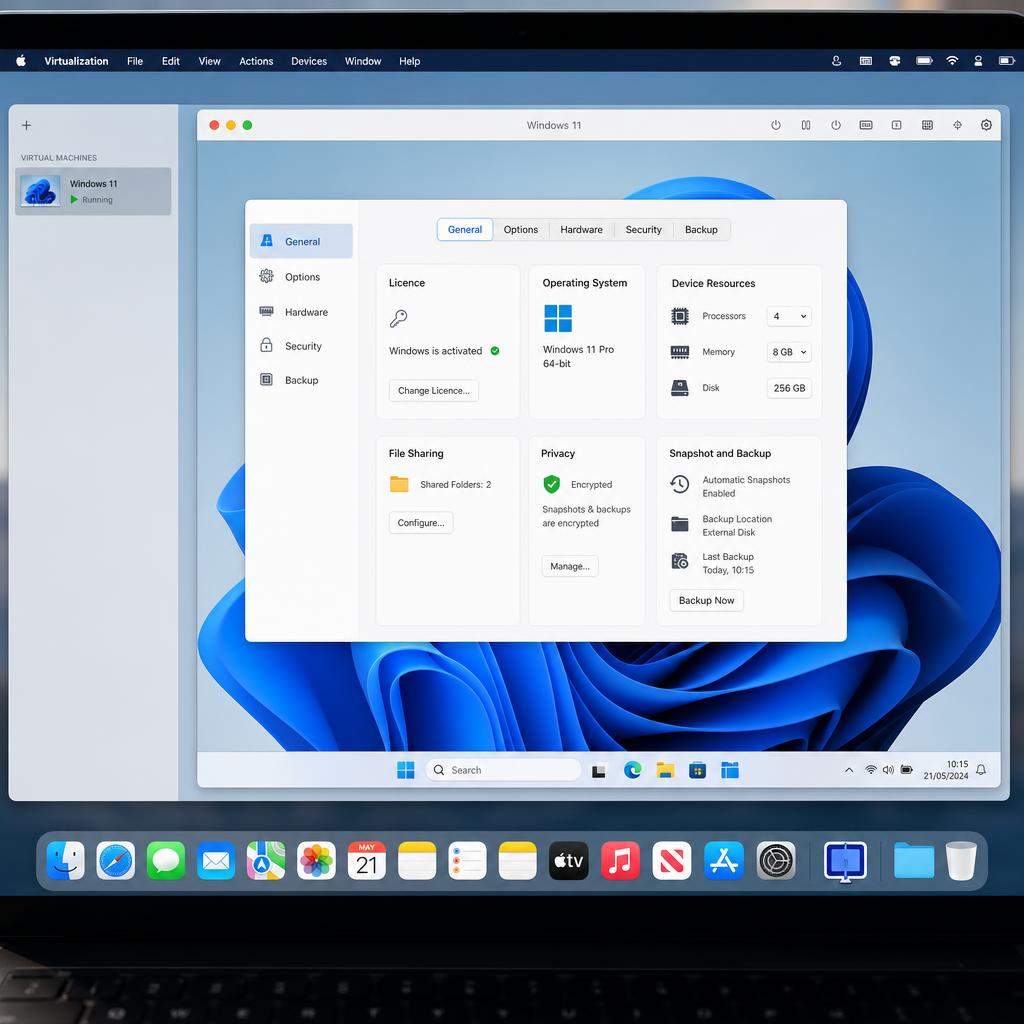The width and height of the screenshot is (1024, 1024).
Task: Click the Backup Now button
Action: pos(706,600)
